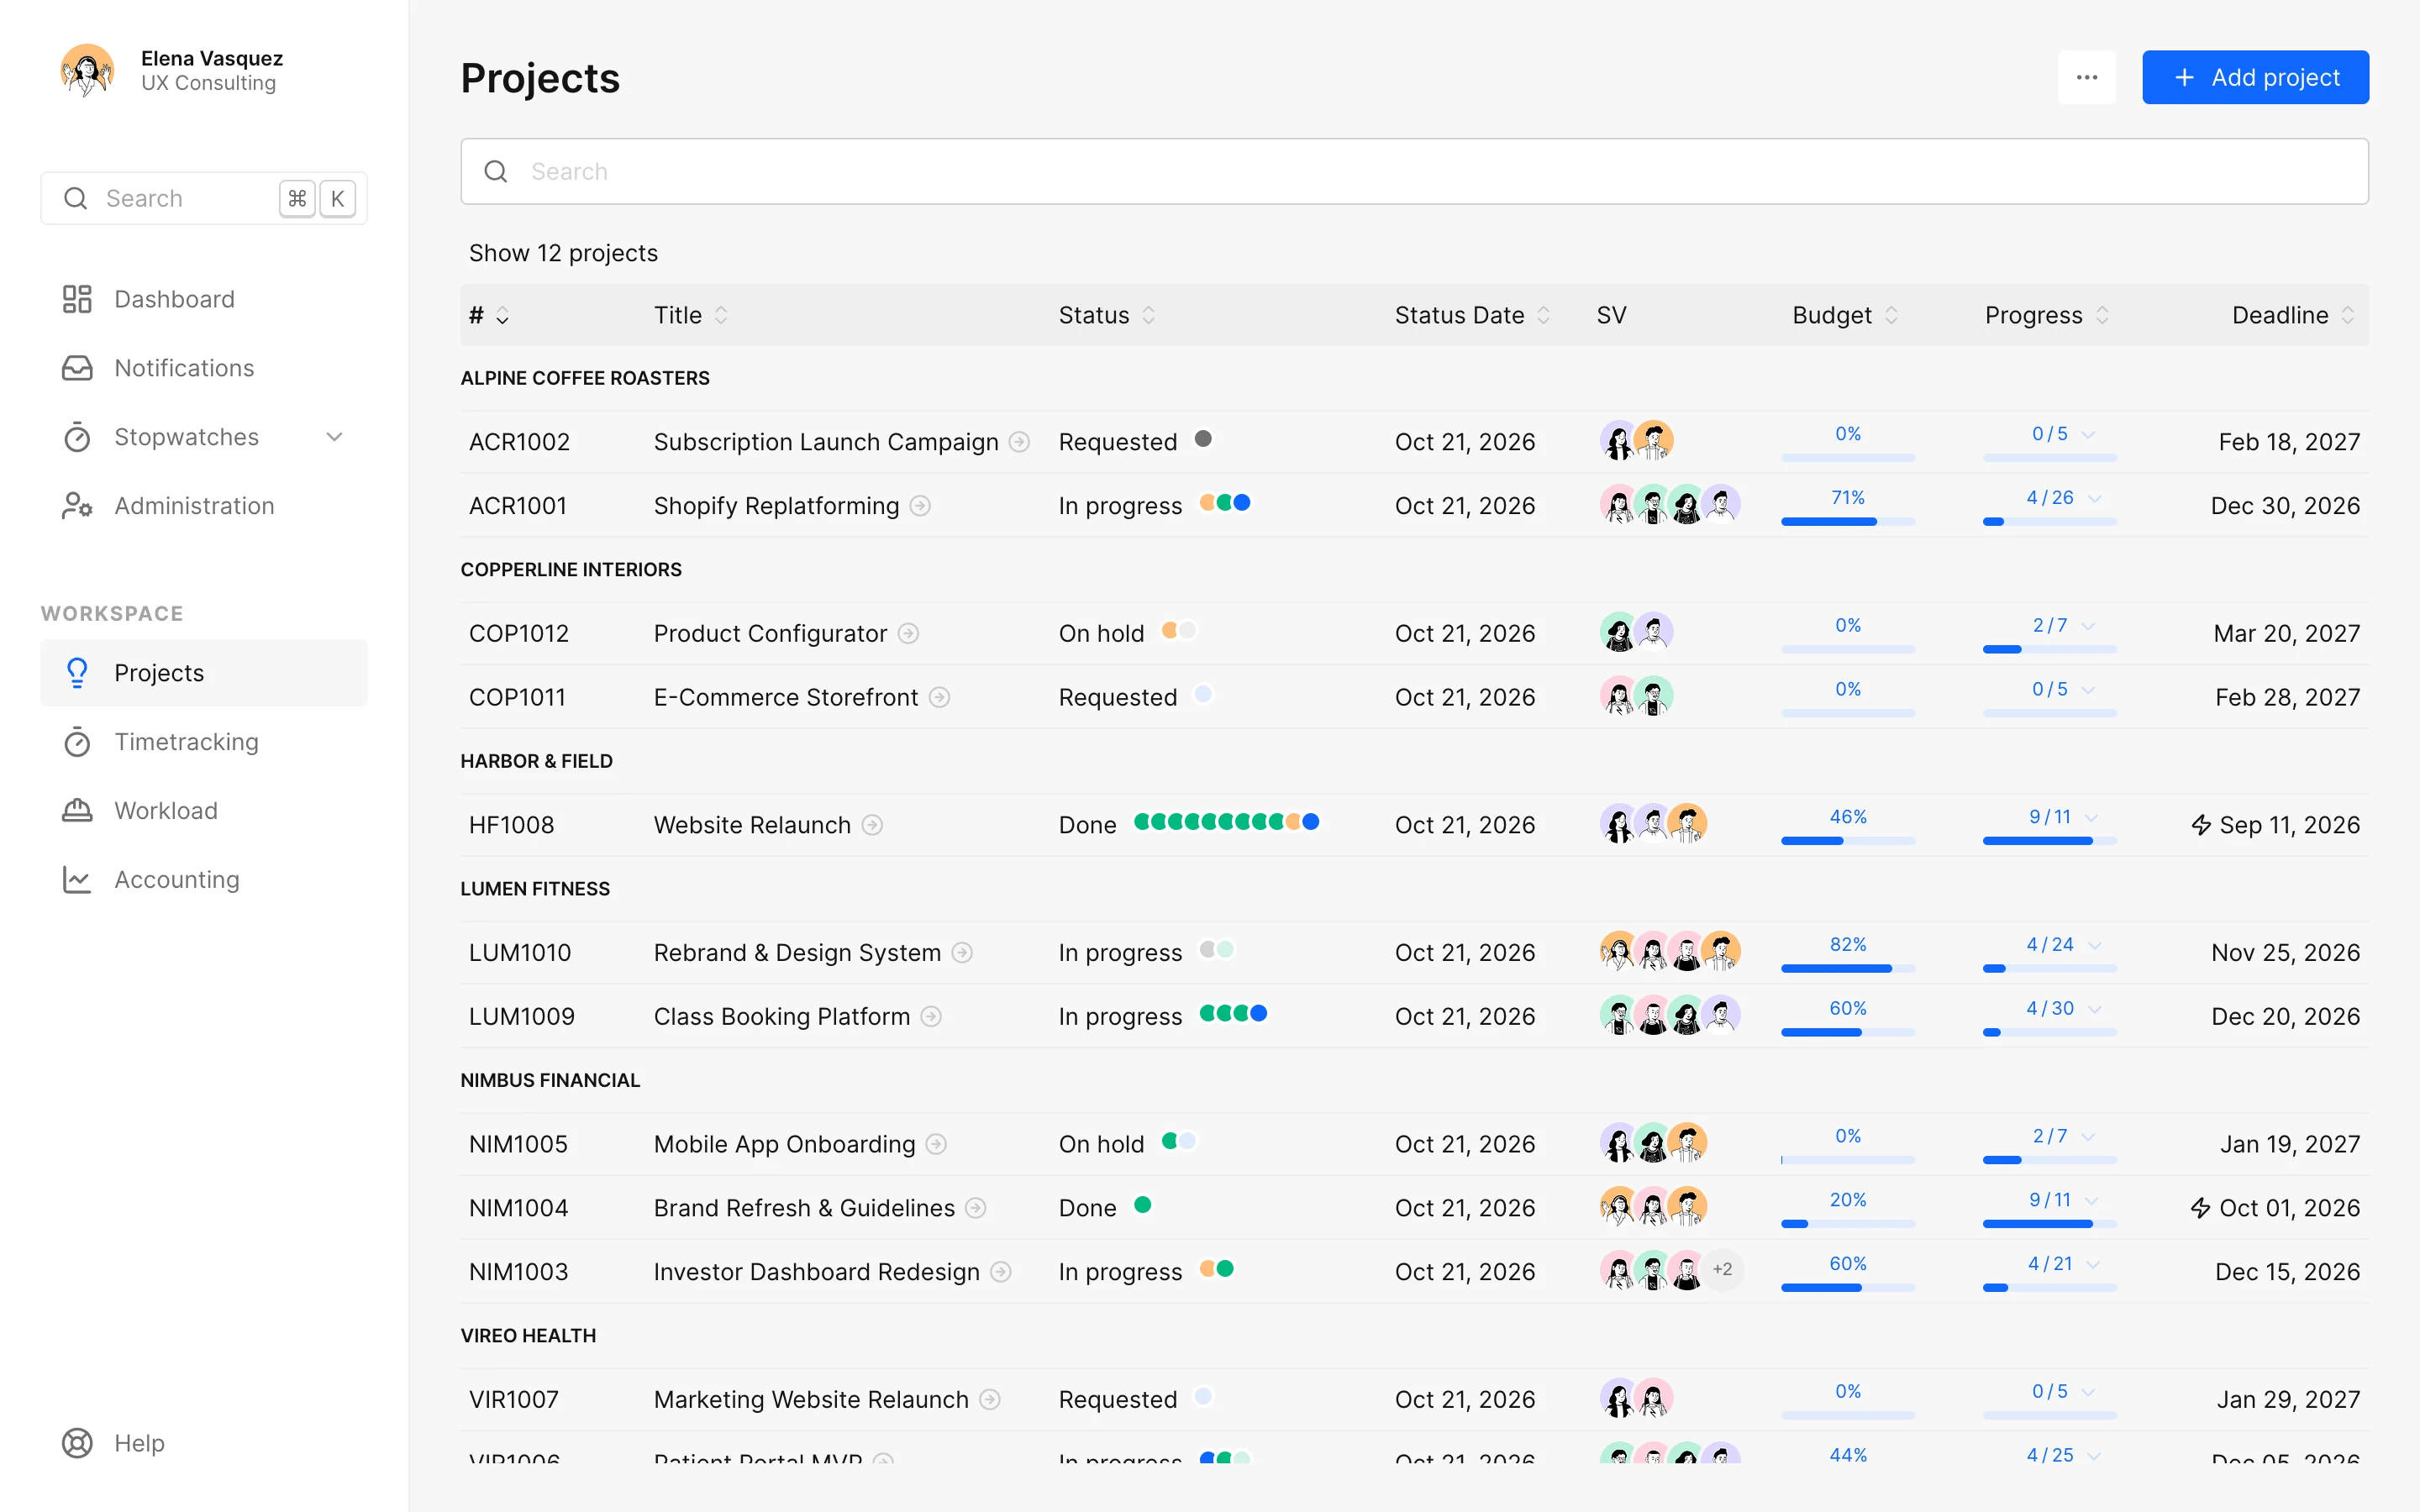Open the Mobile App Onboarding project
The height and width of the screenshot is (1512, 2420).
784,1144
